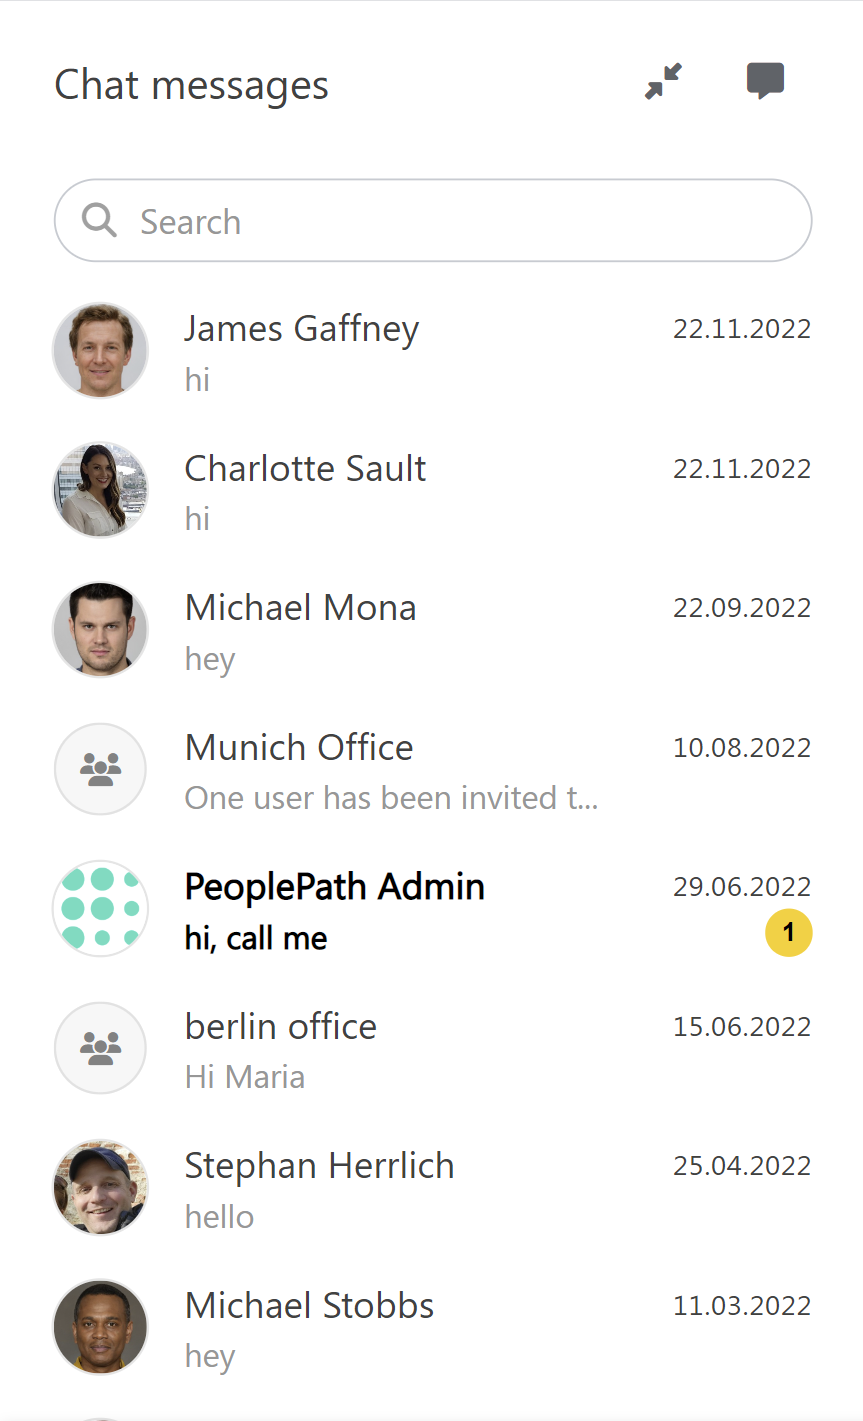The height and width of the screenshot is (1421, 863).
Task: Open the PeoplePath Admin avatar
Action: coord(100,908)
